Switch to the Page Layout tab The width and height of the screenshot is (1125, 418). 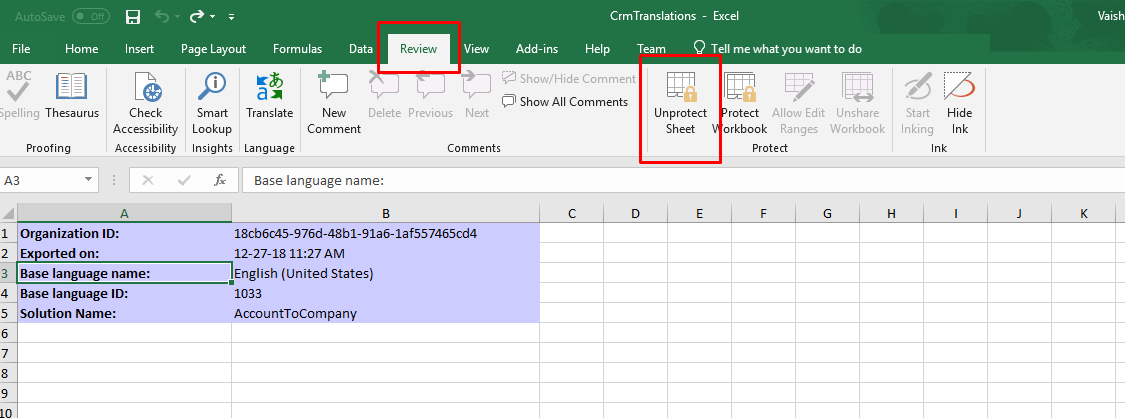tap(213, 49)
